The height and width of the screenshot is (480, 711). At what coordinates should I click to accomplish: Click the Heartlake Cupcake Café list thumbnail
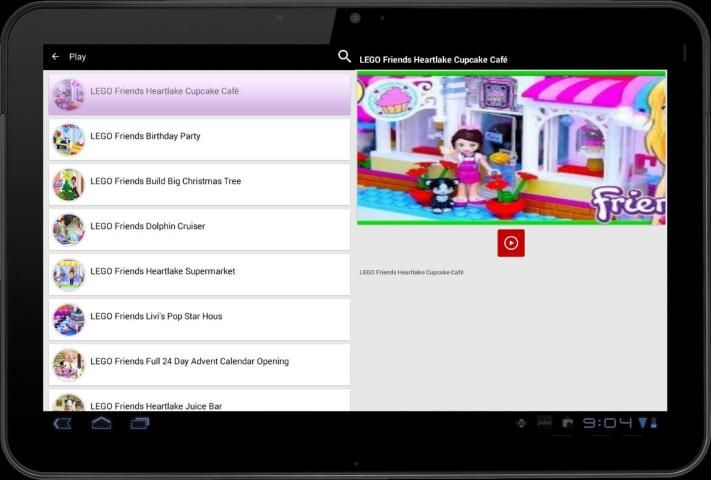pos(68,94)
